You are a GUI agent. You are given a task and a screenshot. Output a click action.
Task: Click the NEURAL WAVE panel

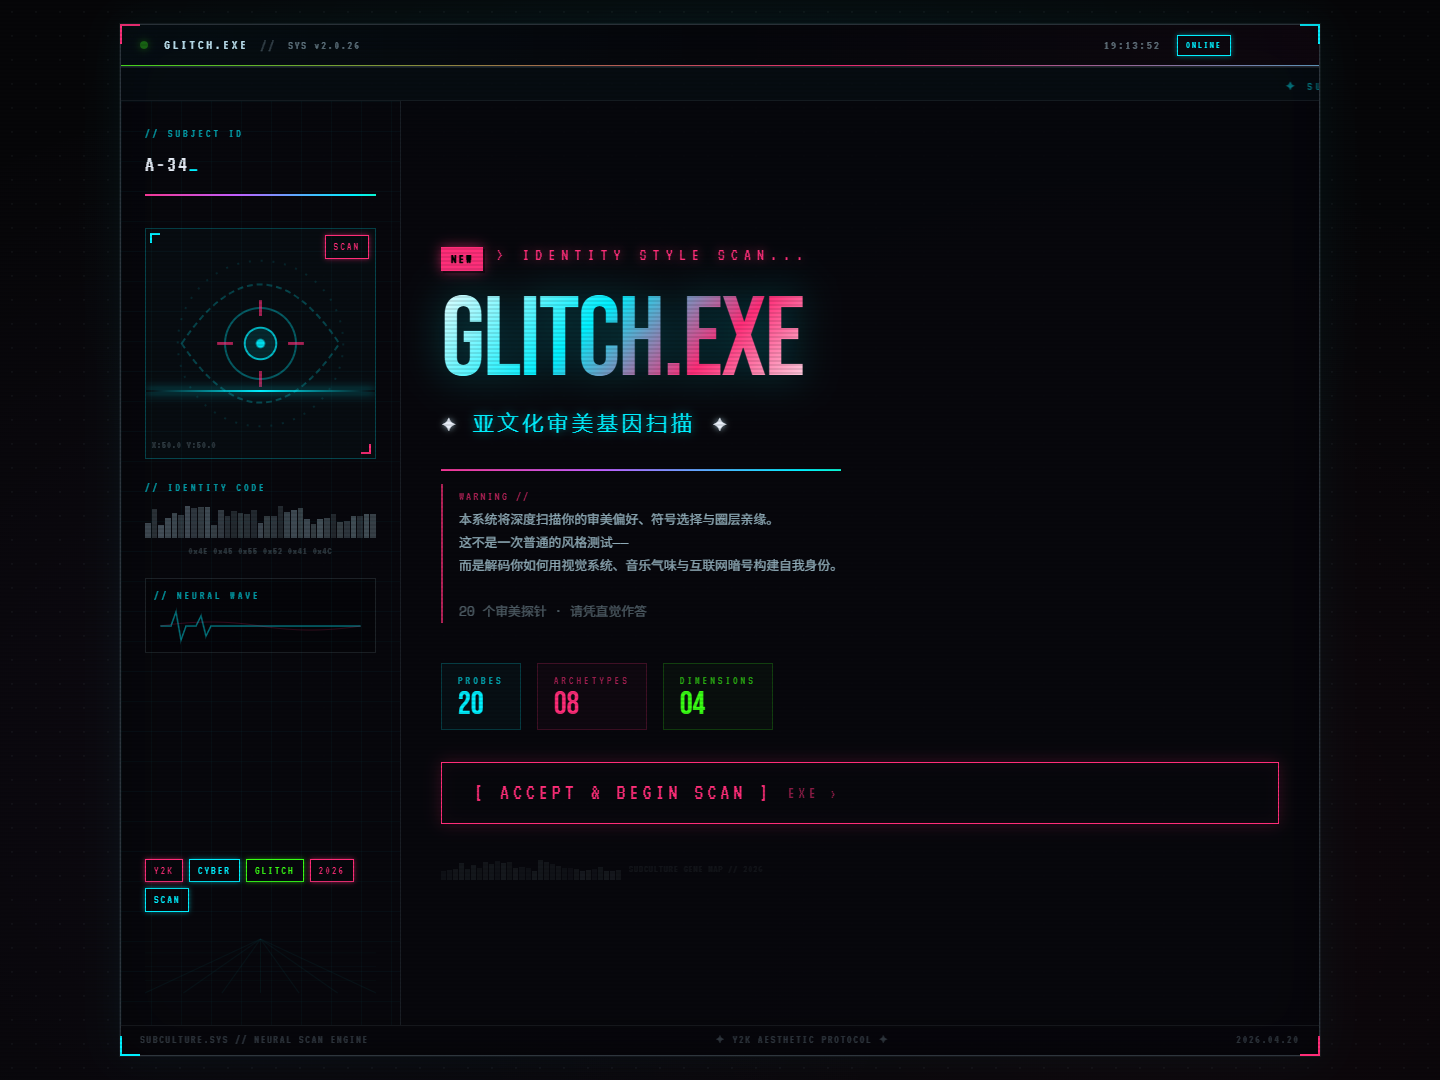pyautogui.click(x=260, y=615)
